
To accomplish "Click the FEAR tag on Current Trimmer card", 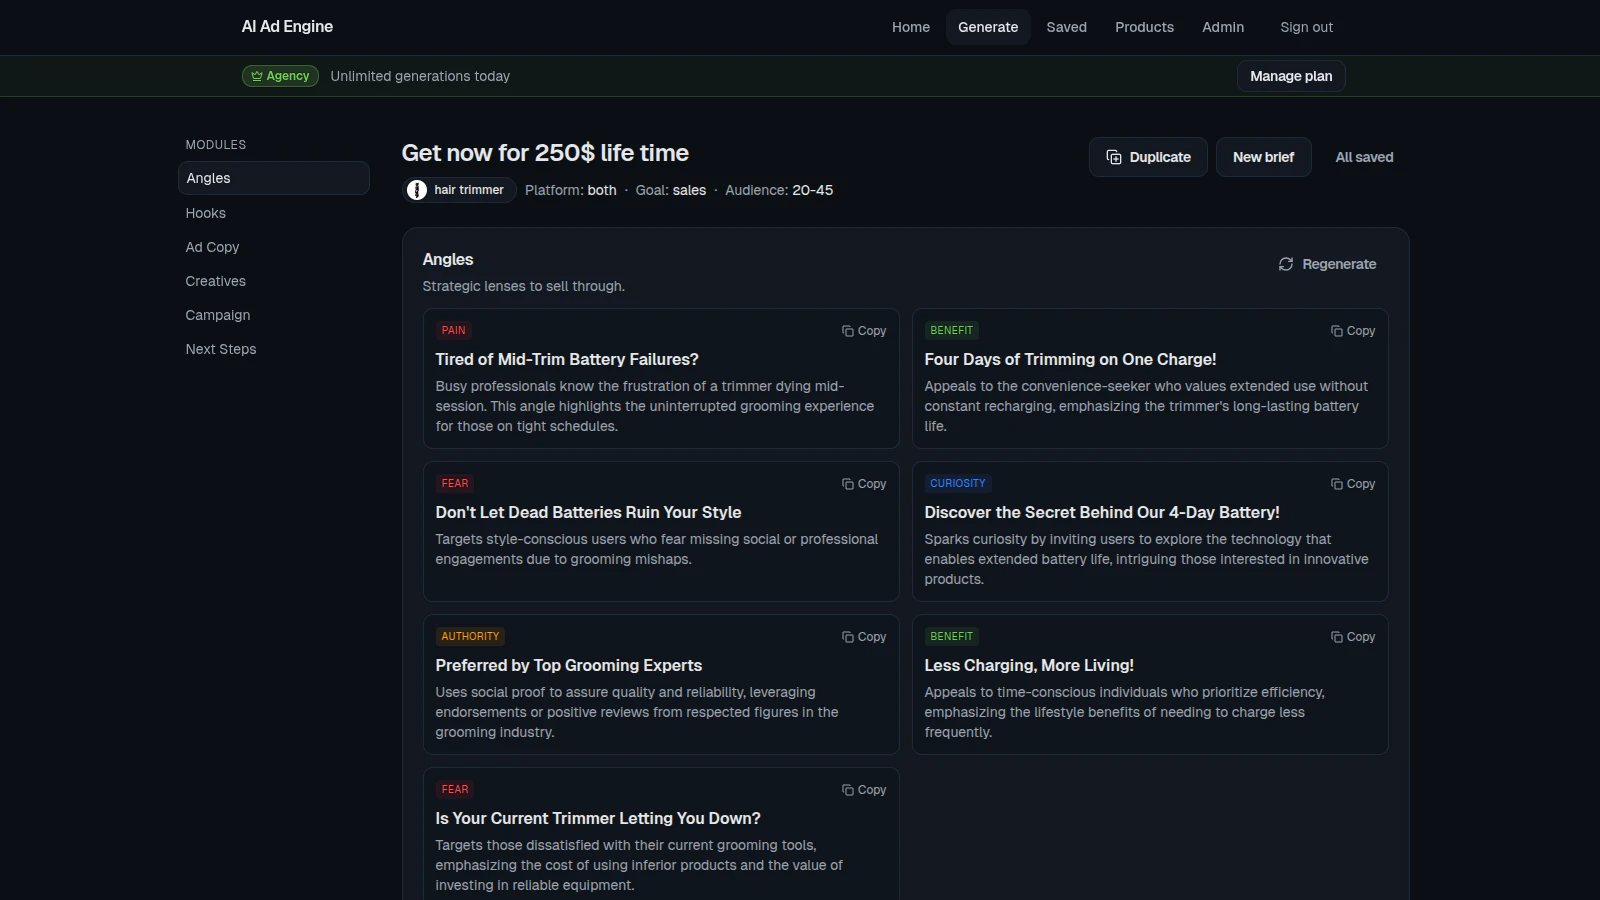I will pyautogui.click(x=455, y=789).
